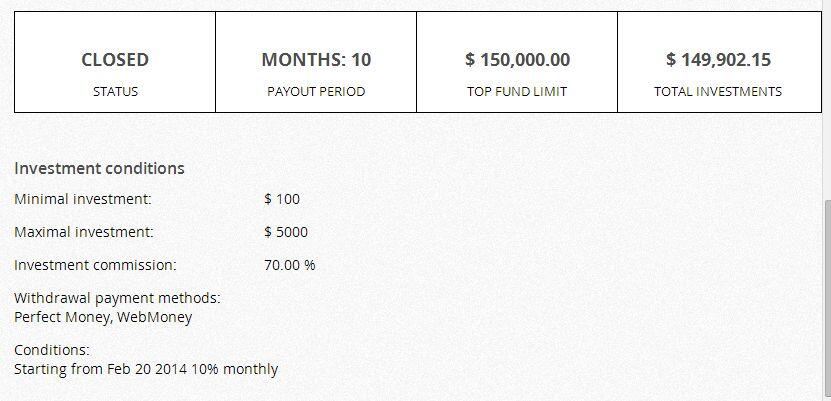Click the CLOSED status value
This screenshot has width=831, height=401.
pyautogui.click(x=115, y=60)
